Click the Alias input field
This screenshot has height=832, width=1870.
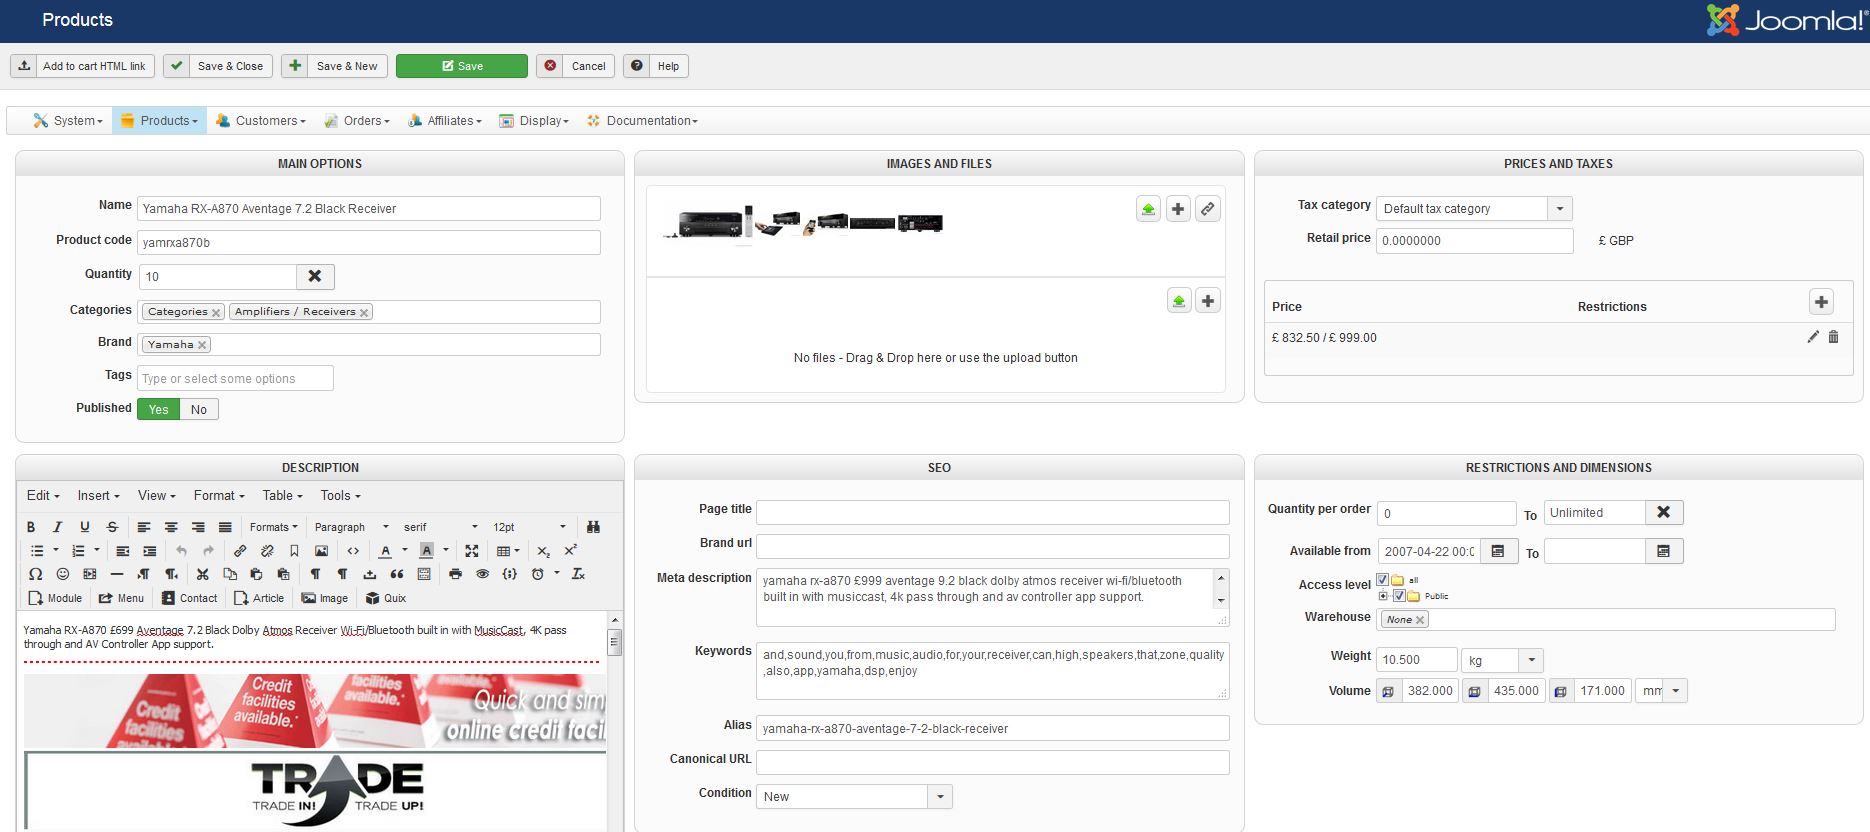[993, 729]
